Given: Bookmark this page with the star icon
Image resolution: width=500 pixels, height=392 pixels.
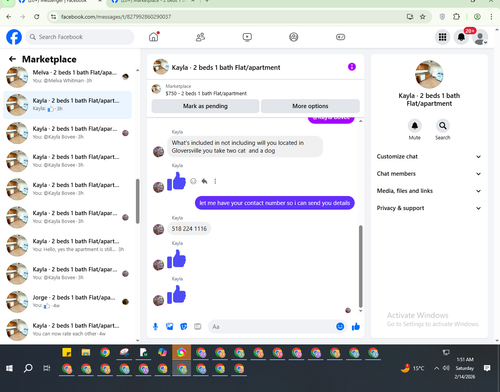Looking at the screenshot, I should click(423, 17).
